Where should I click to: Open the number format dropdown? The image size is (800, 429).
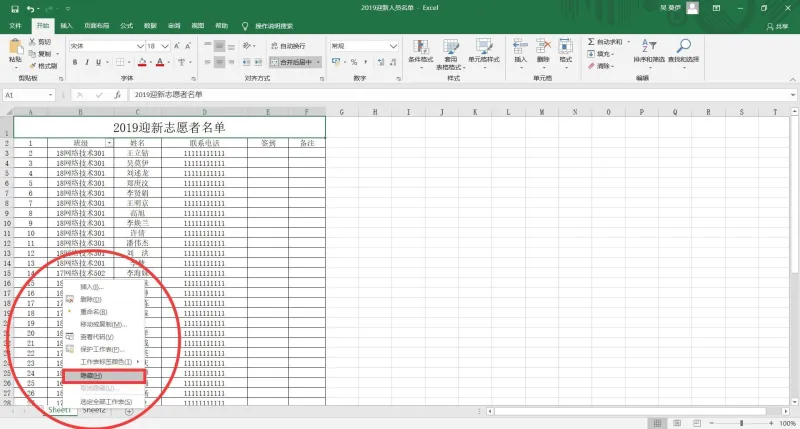(x=364, y=46)
